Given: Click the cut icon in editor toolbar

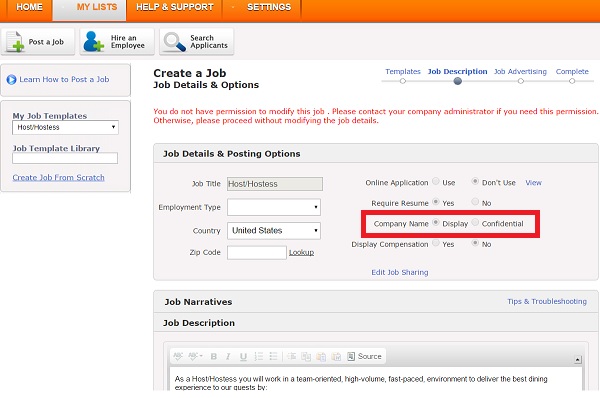Looking at the screenshot, I should point(292,356).
